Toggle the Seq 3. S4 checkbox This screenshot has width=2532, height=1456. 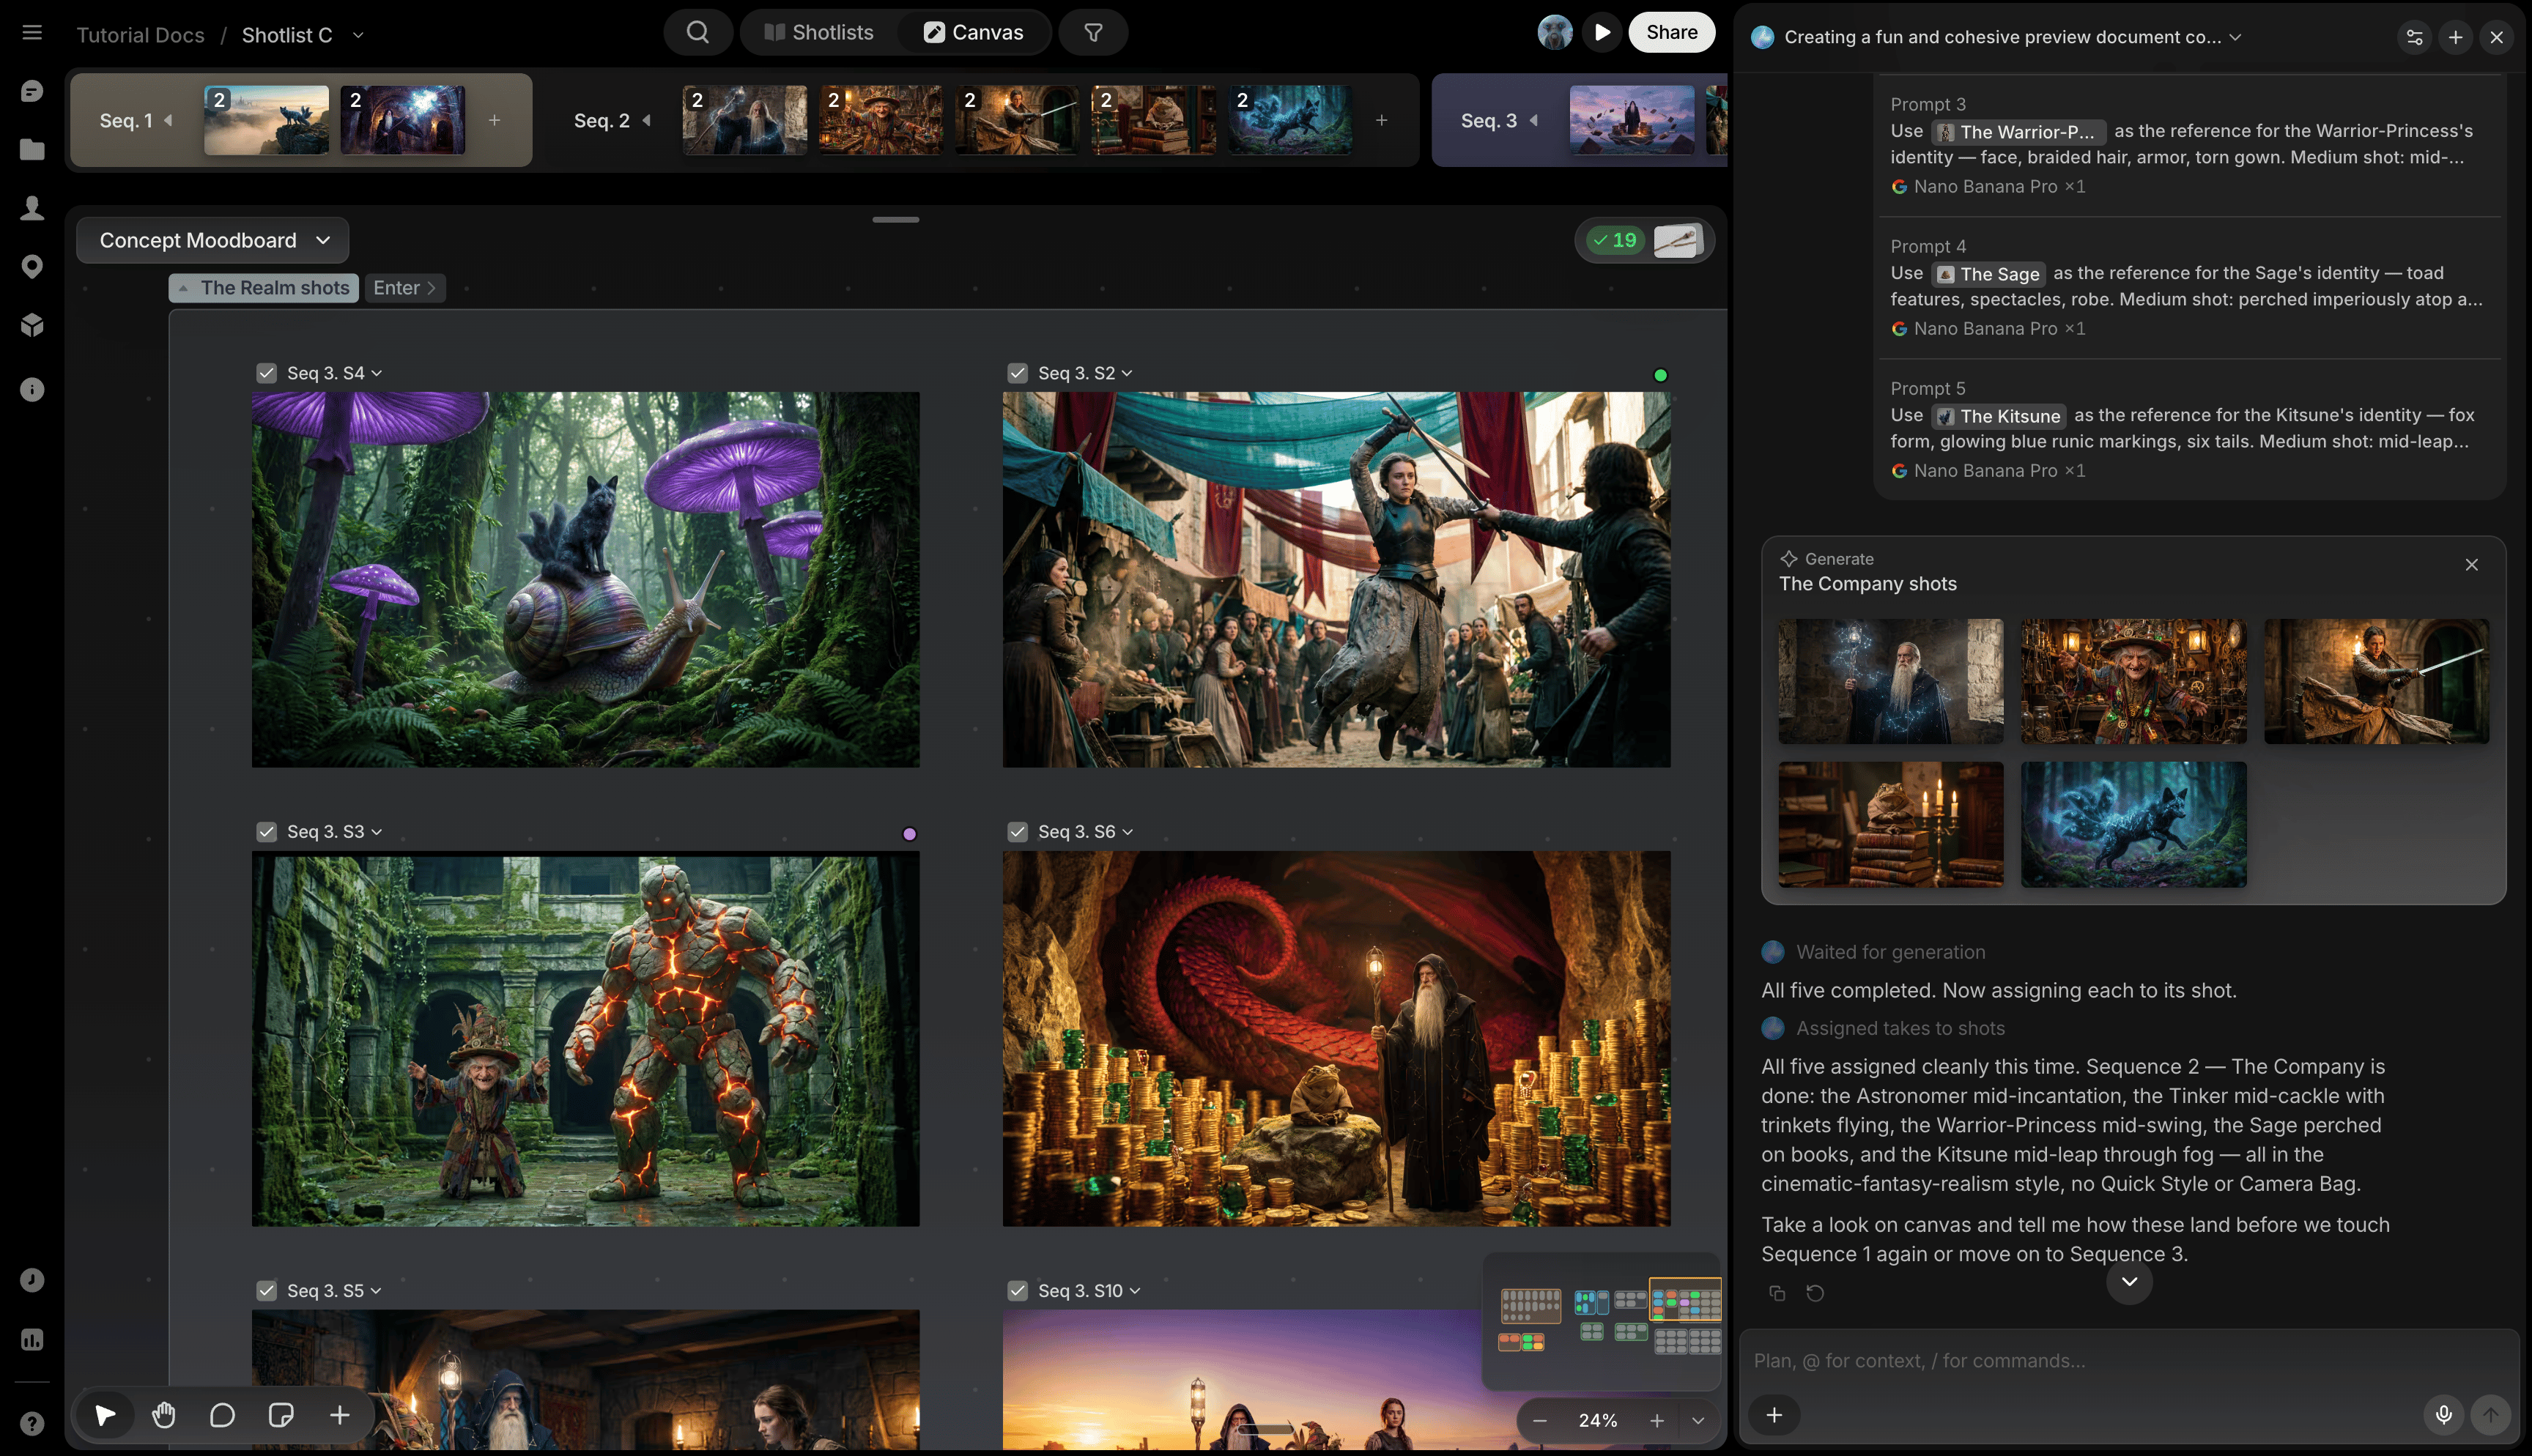tap(266, 373)
